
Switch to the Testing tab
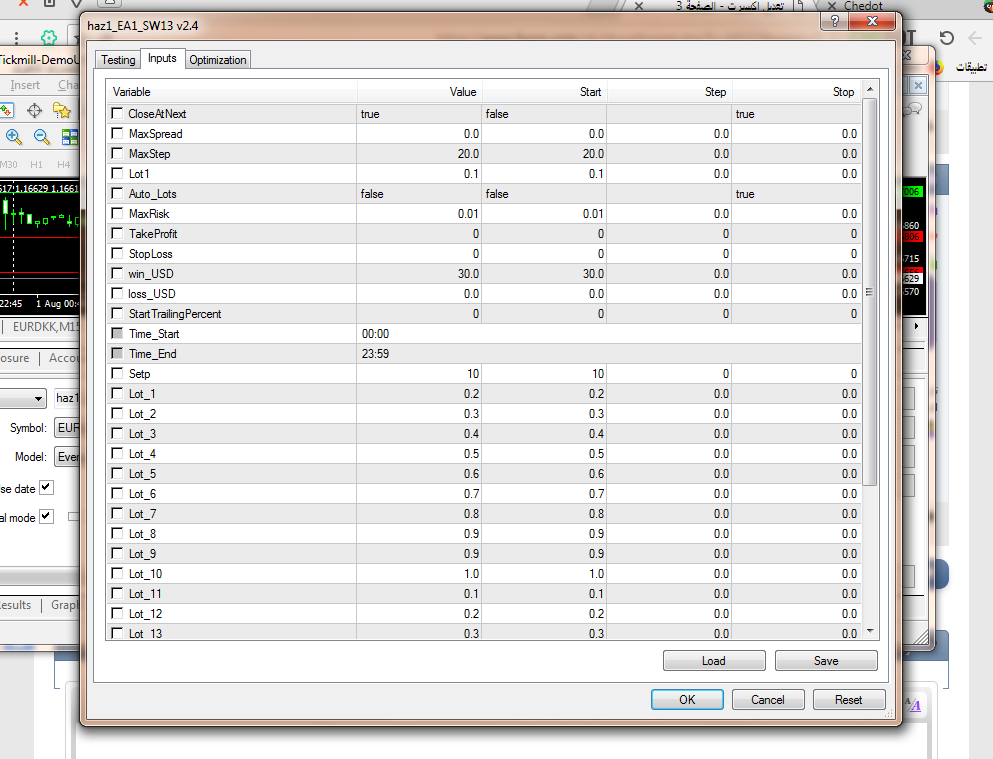[118, 60]
